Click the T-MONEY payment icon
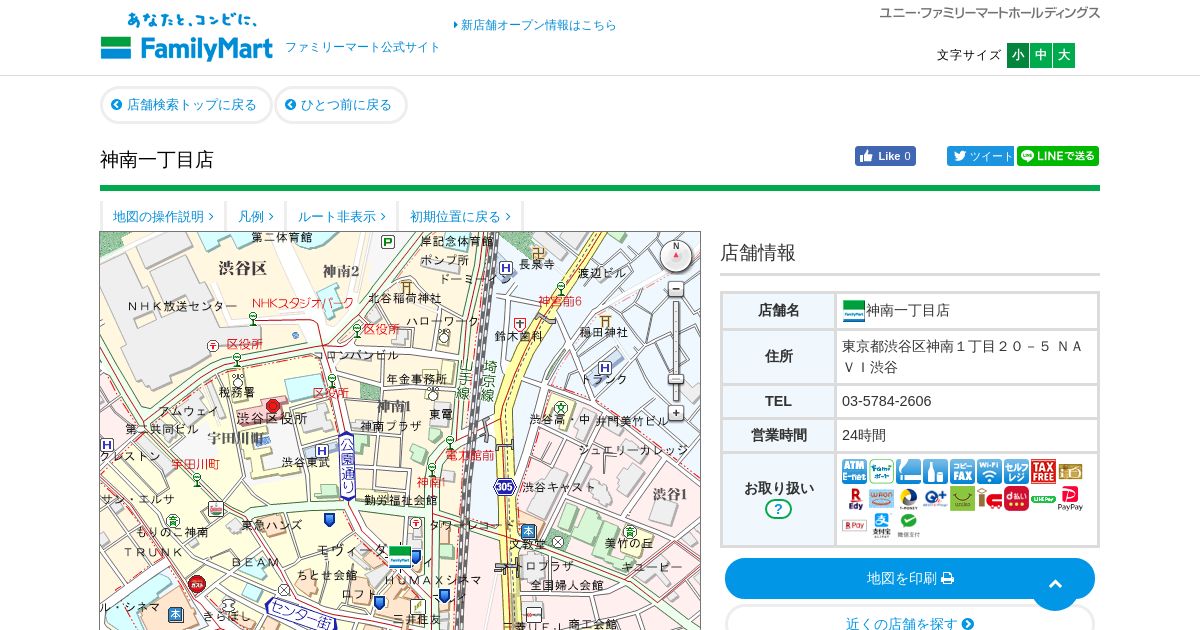 908,499
